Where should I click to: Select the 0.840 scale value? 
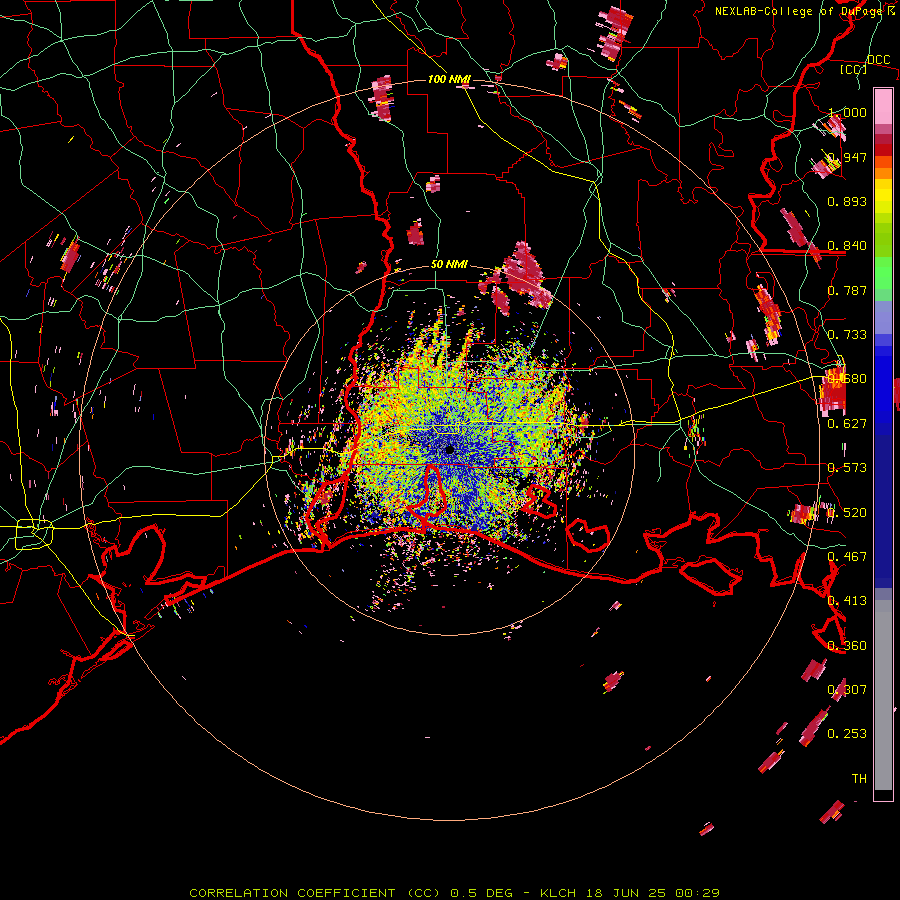tap(847, 246)
